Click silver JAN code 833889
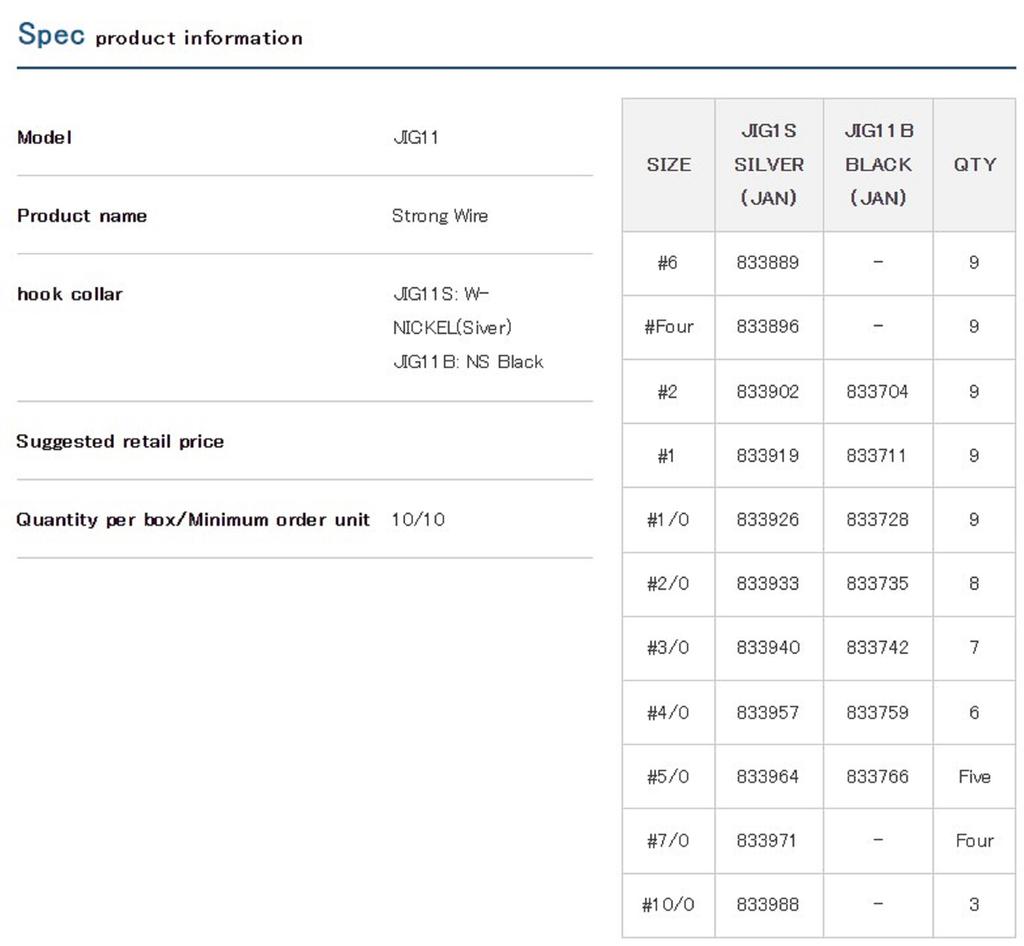1024x946 pixels. [768, 263]
